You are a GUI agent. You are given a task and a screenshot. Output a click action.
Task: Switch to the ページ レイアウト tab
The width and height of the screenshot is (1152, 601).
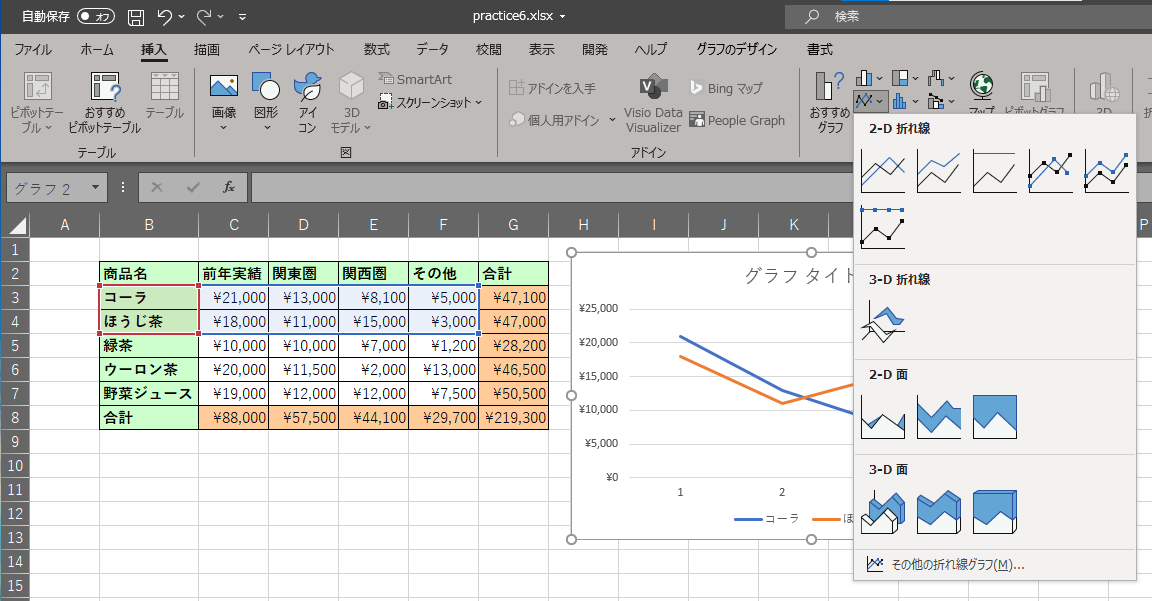291,49
